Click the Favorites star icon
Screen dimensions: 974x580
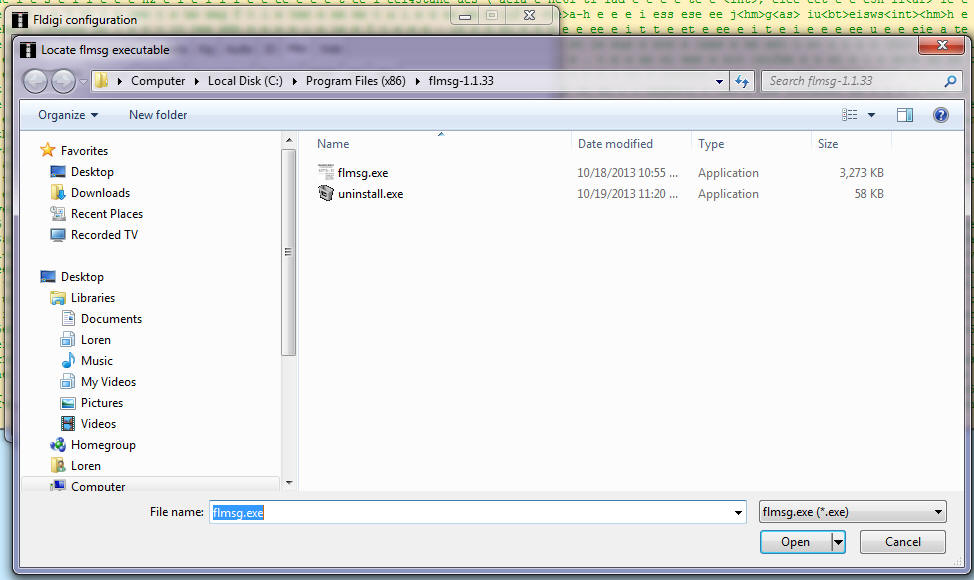coord(47,150)
